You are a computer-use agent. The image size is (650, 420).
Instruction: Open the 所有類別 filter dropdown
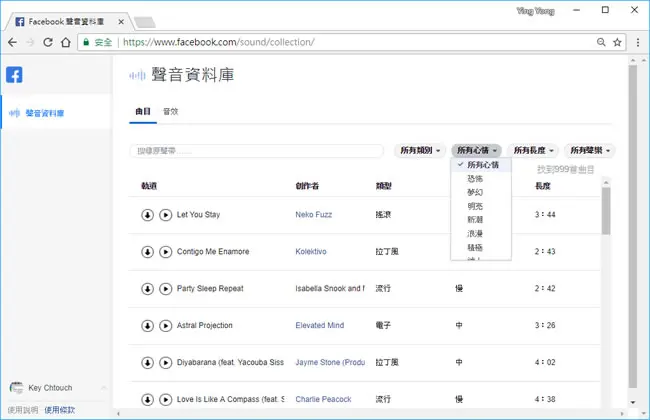coord(420,151)
